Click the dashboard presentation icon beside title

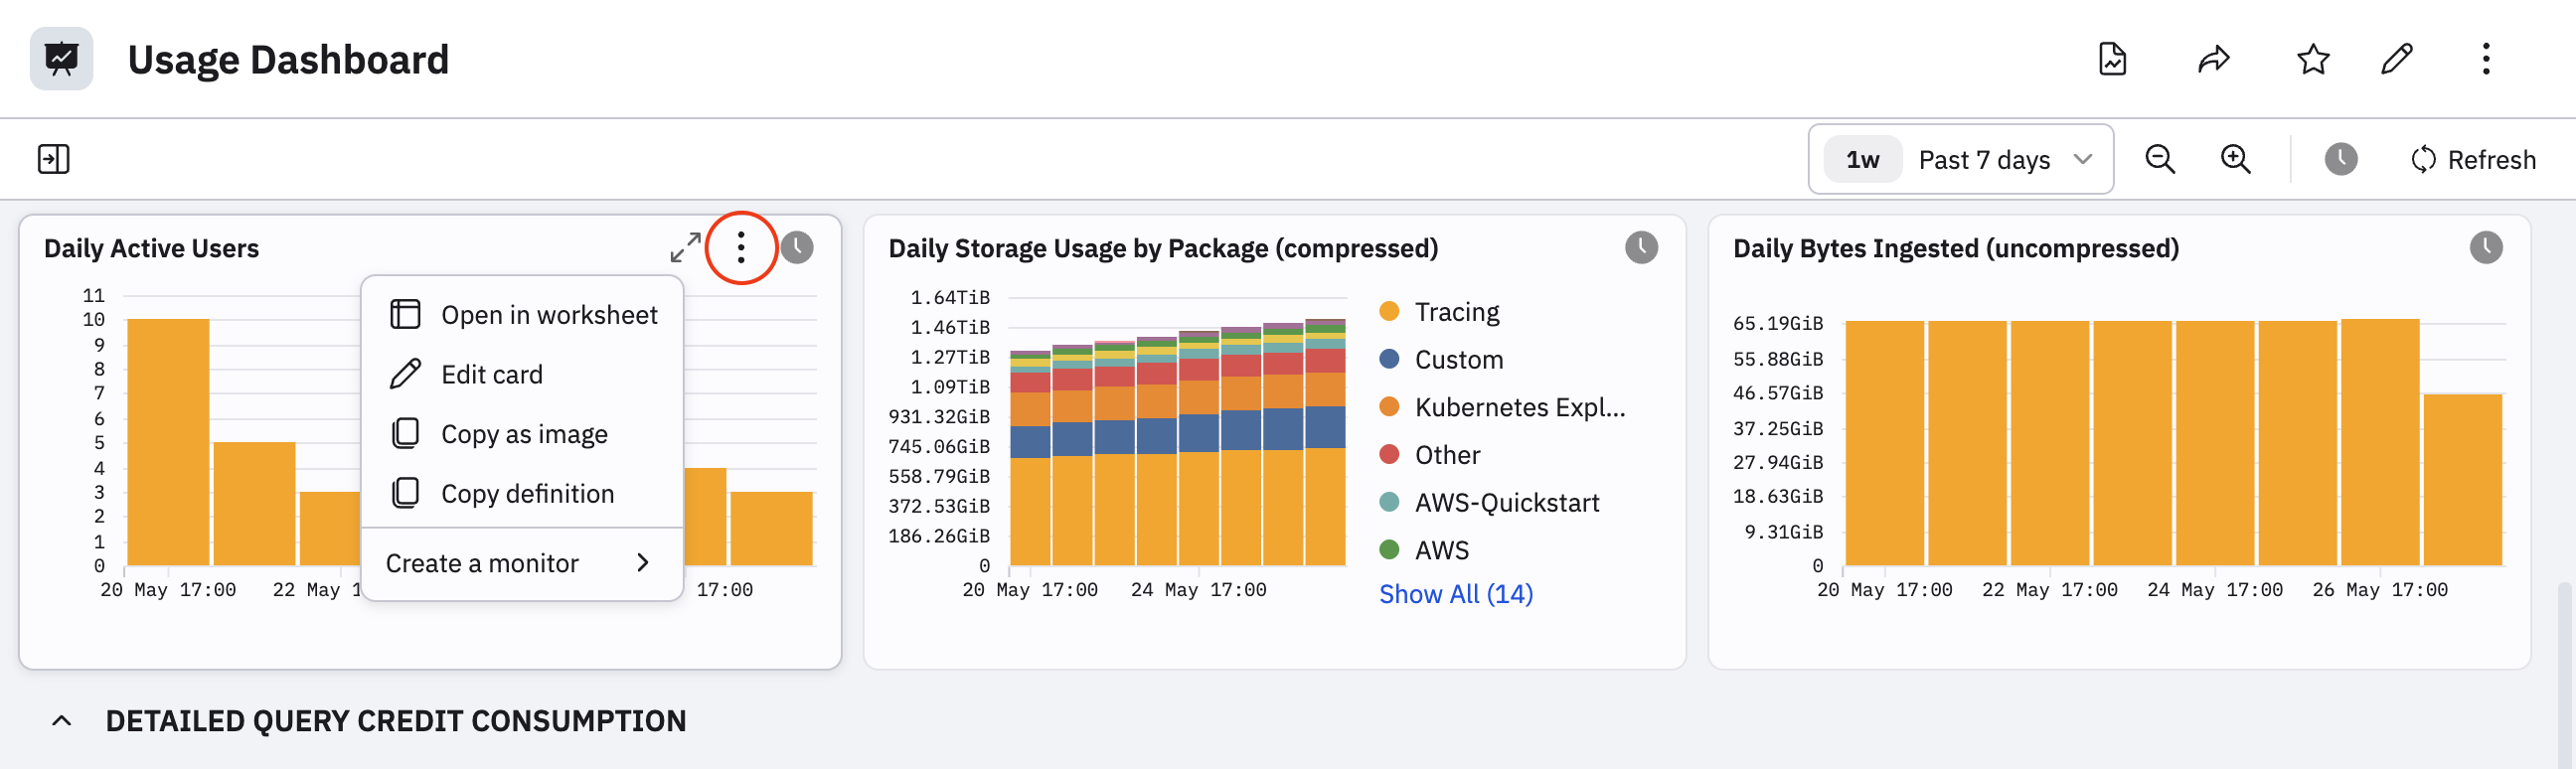(x=61, y=59)
